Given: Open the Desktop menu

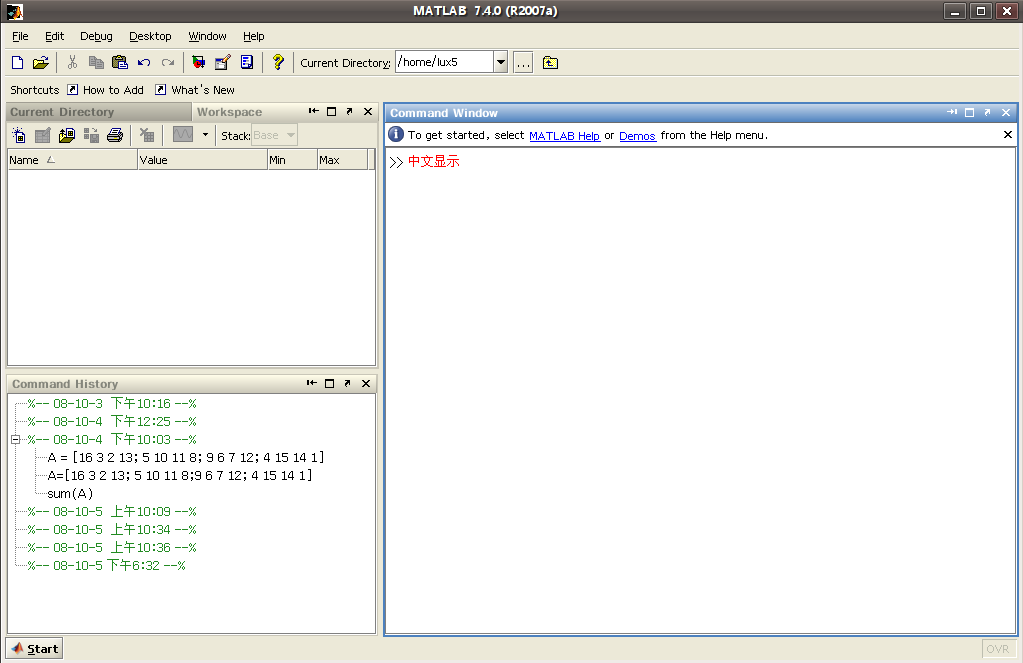Looking at the screenshot, I should click(150, 36).
